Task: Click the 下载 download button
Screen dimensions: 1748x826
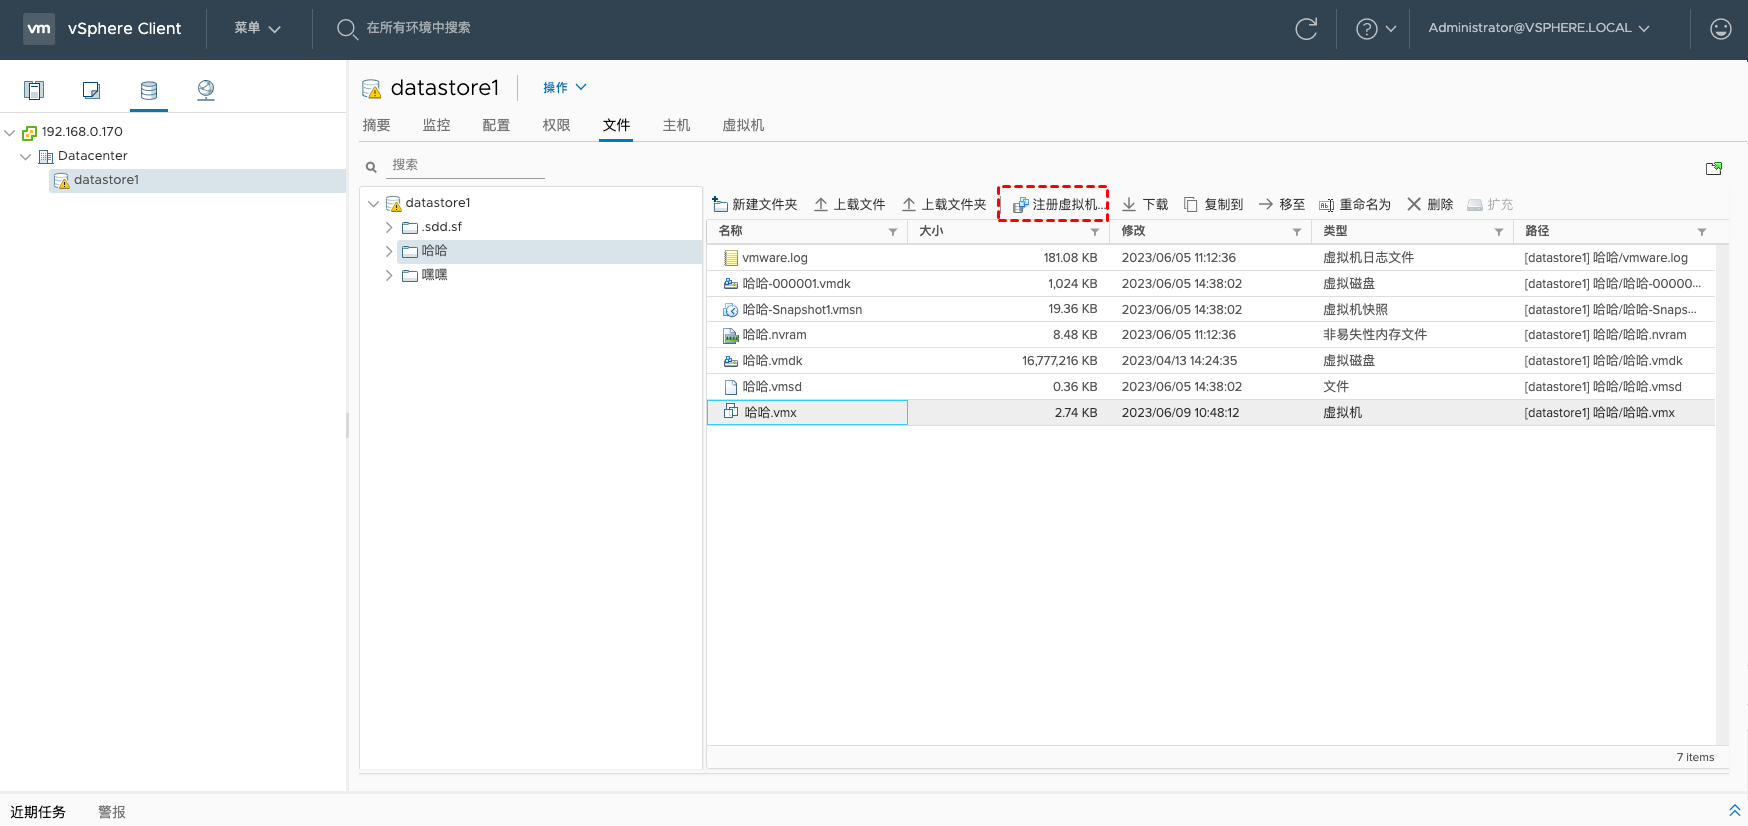Action: coord(1145,204)
